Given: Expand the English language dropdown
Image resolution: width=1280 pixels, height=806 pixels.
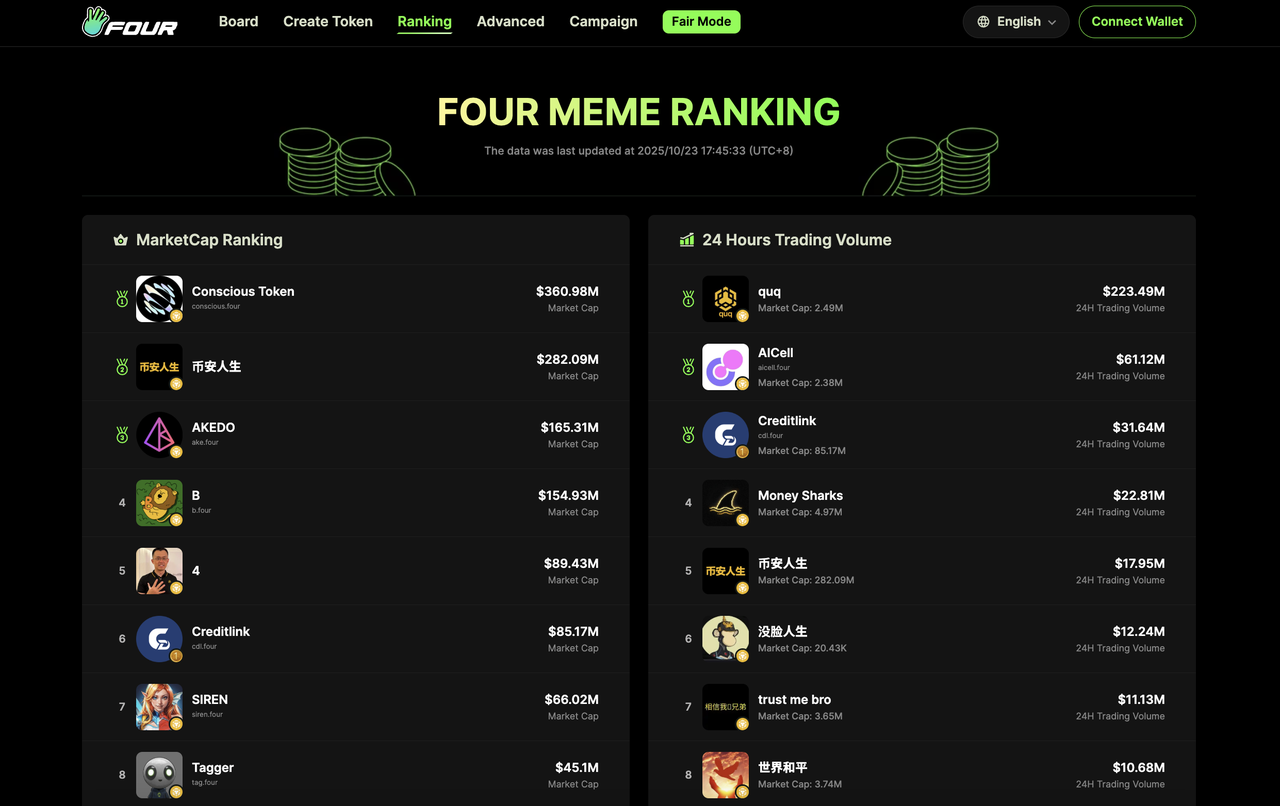Looking at the screenshot, I should (1016, 22).
